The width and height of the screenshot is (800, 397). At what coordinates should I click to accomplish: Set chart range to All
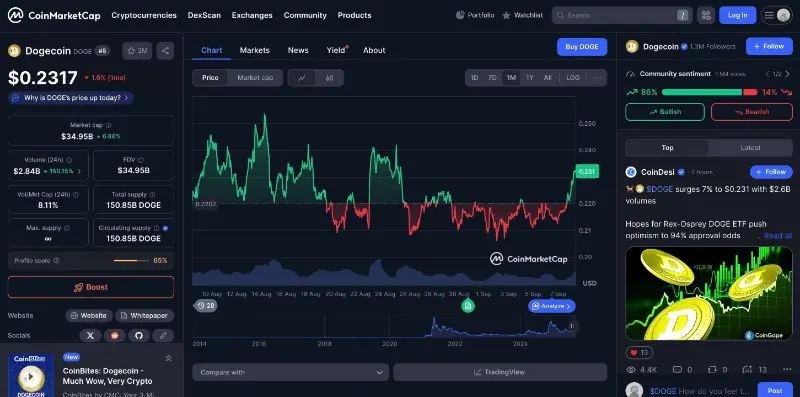coord(547,78)
